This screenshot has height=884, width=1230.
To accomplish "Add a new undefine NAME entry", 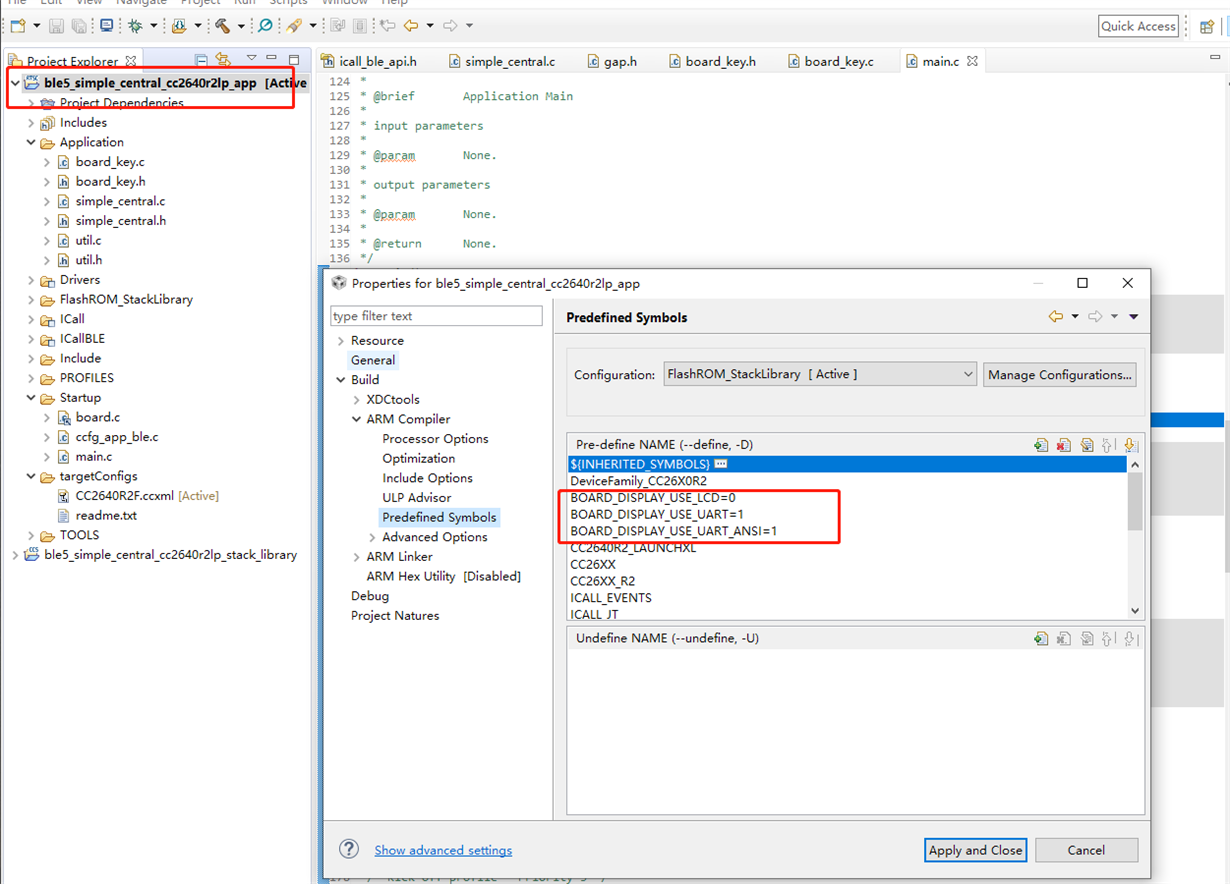I will pyautogui.click(x=1041, y=638).
